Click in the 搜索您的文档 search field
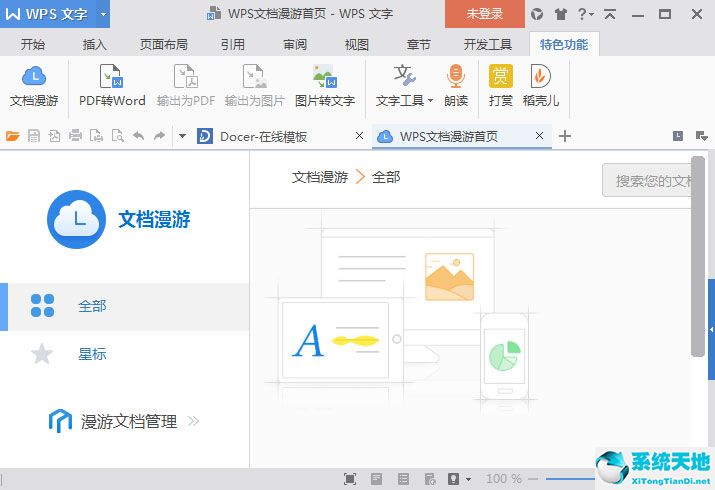 tap(647, 181)
